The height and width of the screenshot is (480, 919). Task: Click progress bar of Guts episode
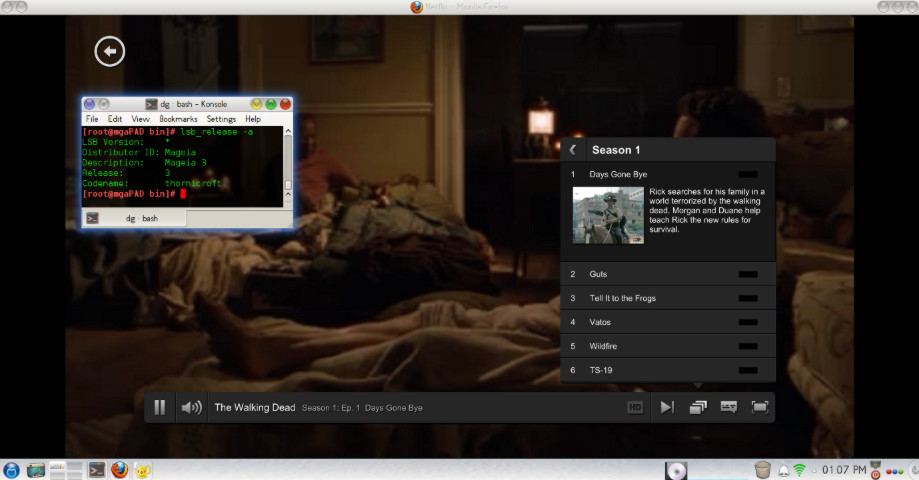pos(748,274)
